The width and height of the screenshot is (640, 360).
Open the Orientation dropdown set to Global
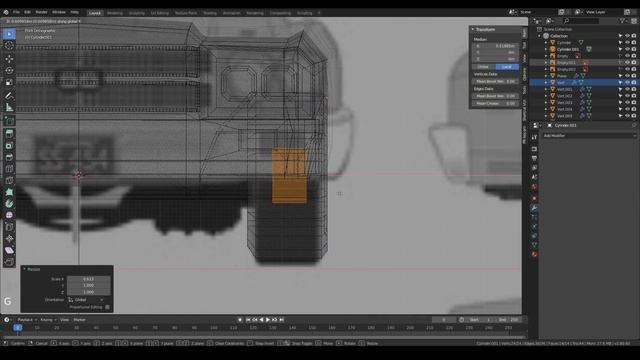coord(86,300)
